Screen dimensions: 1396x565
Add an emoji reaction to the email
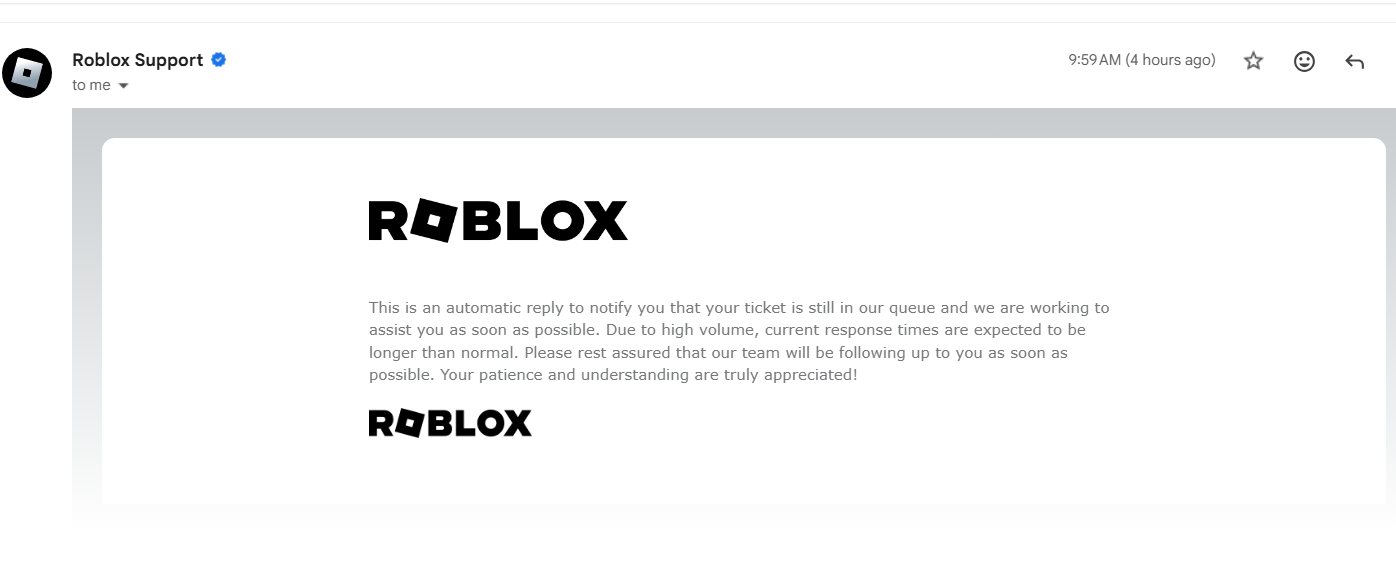1304,61
